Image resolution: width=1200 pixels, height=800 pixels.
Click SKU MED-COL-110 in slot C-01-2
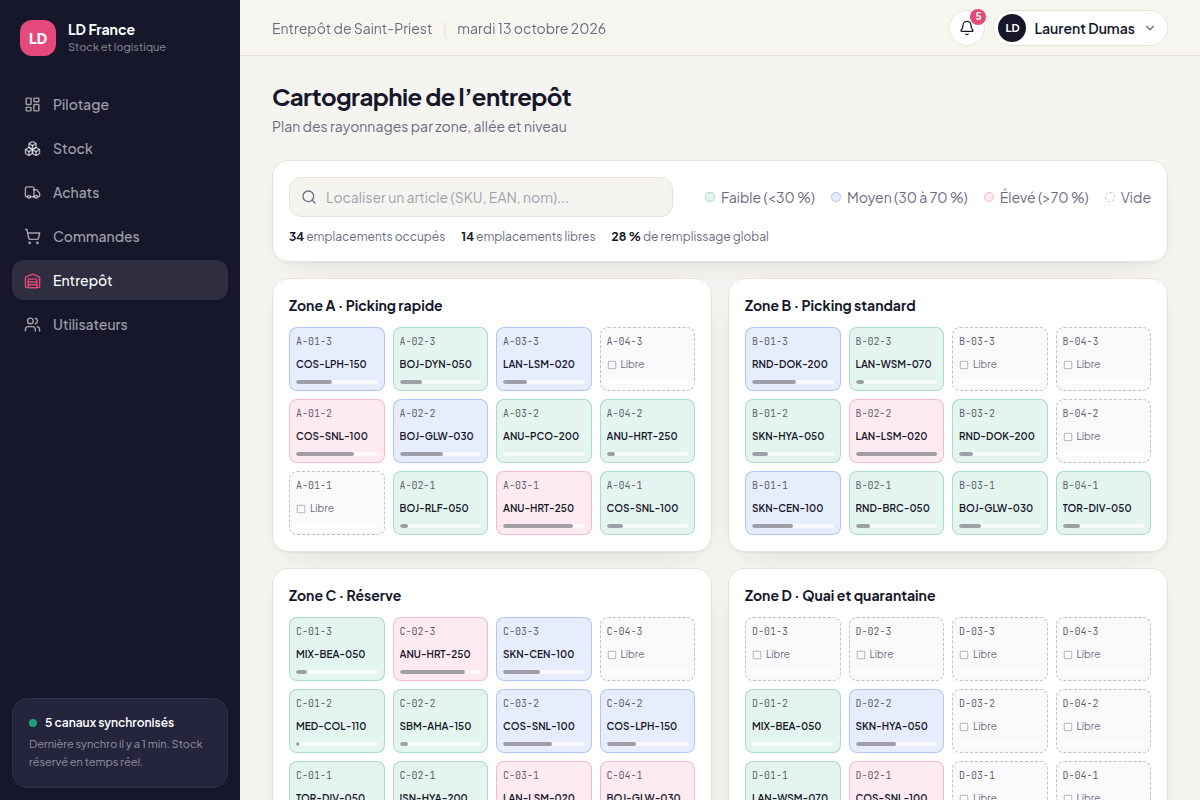(331, 726)
